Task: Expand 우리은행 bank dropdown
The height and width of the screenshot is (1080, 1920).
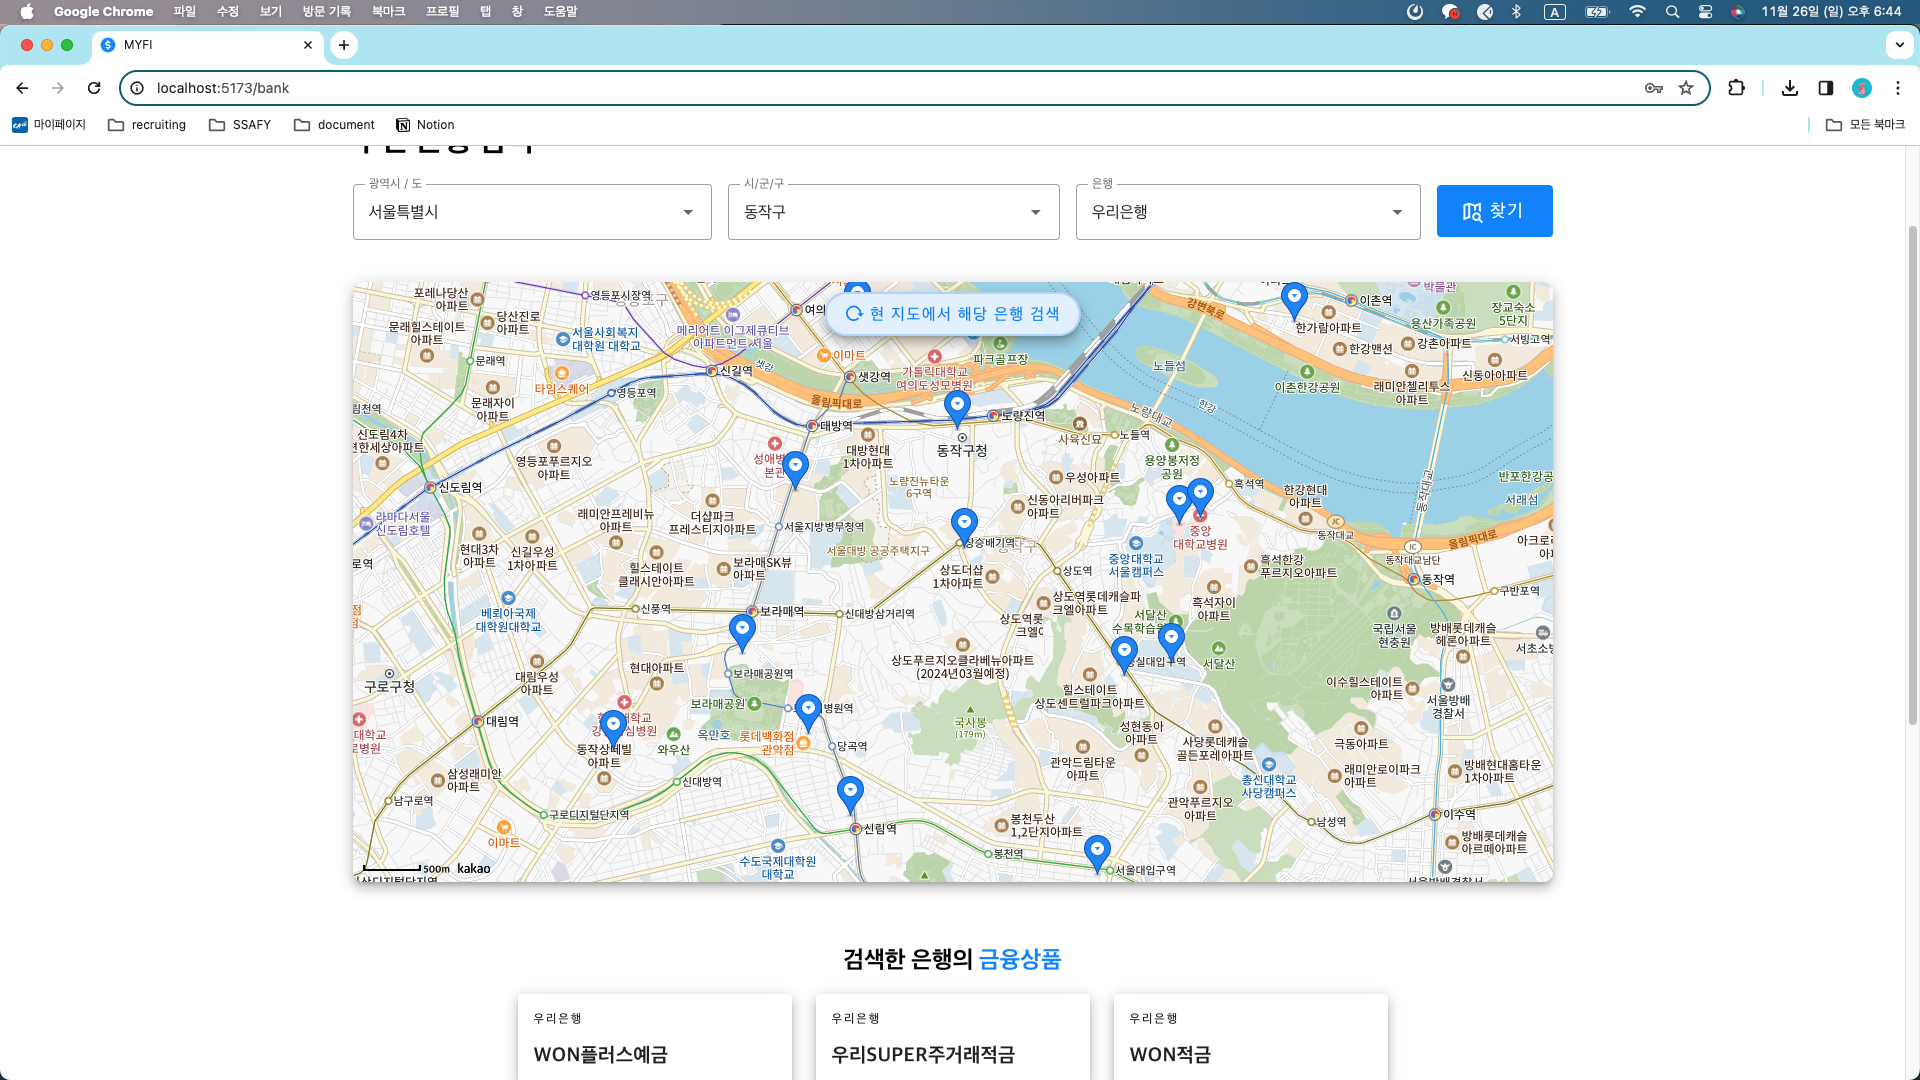Action: (1247, 212)
